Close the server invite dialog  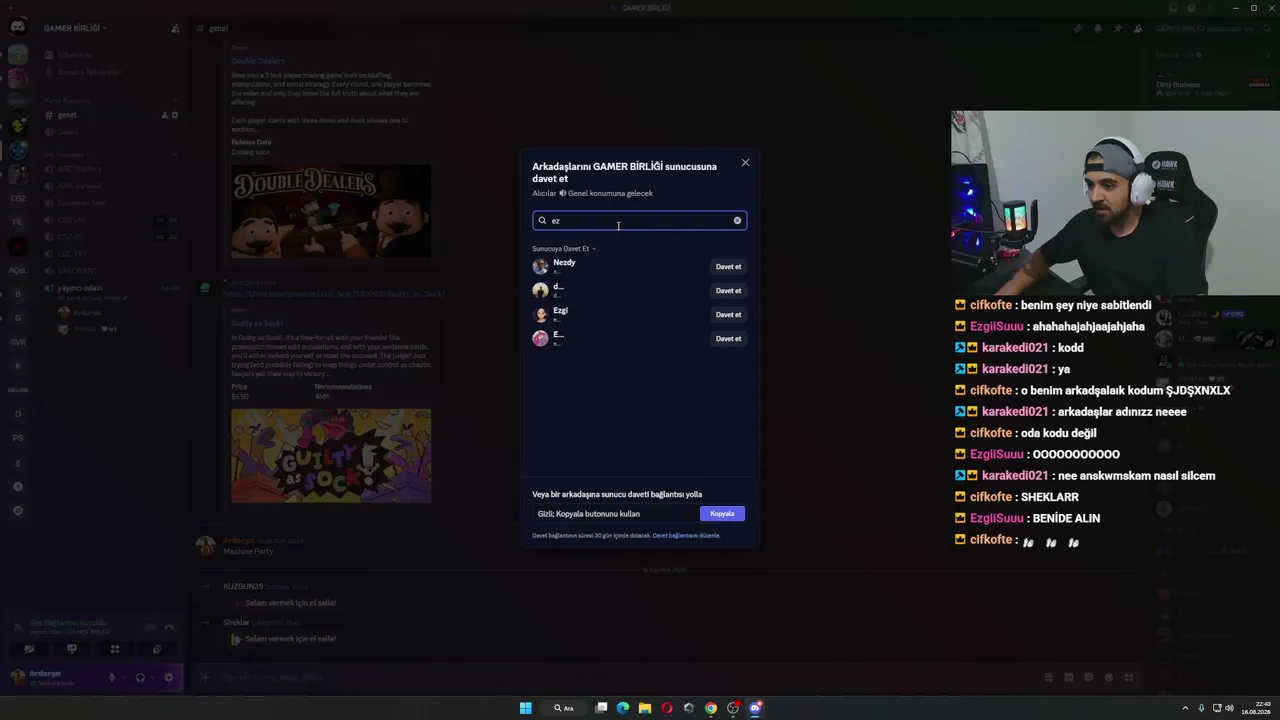[x=745, y=163]
